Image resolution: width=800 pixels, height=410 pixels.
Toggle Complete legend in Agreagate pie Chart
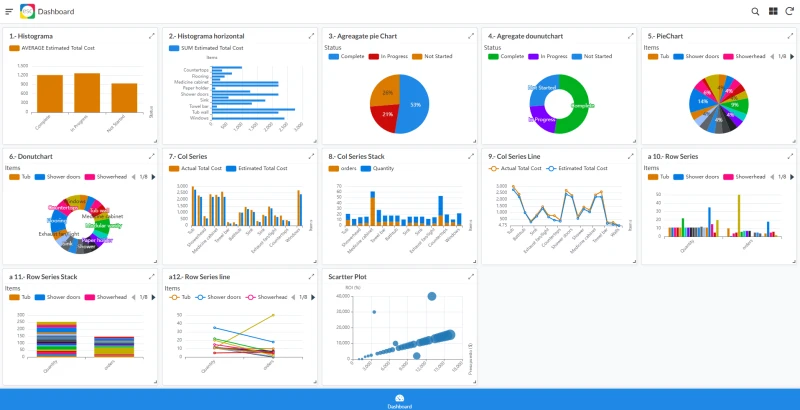(346, 56)
